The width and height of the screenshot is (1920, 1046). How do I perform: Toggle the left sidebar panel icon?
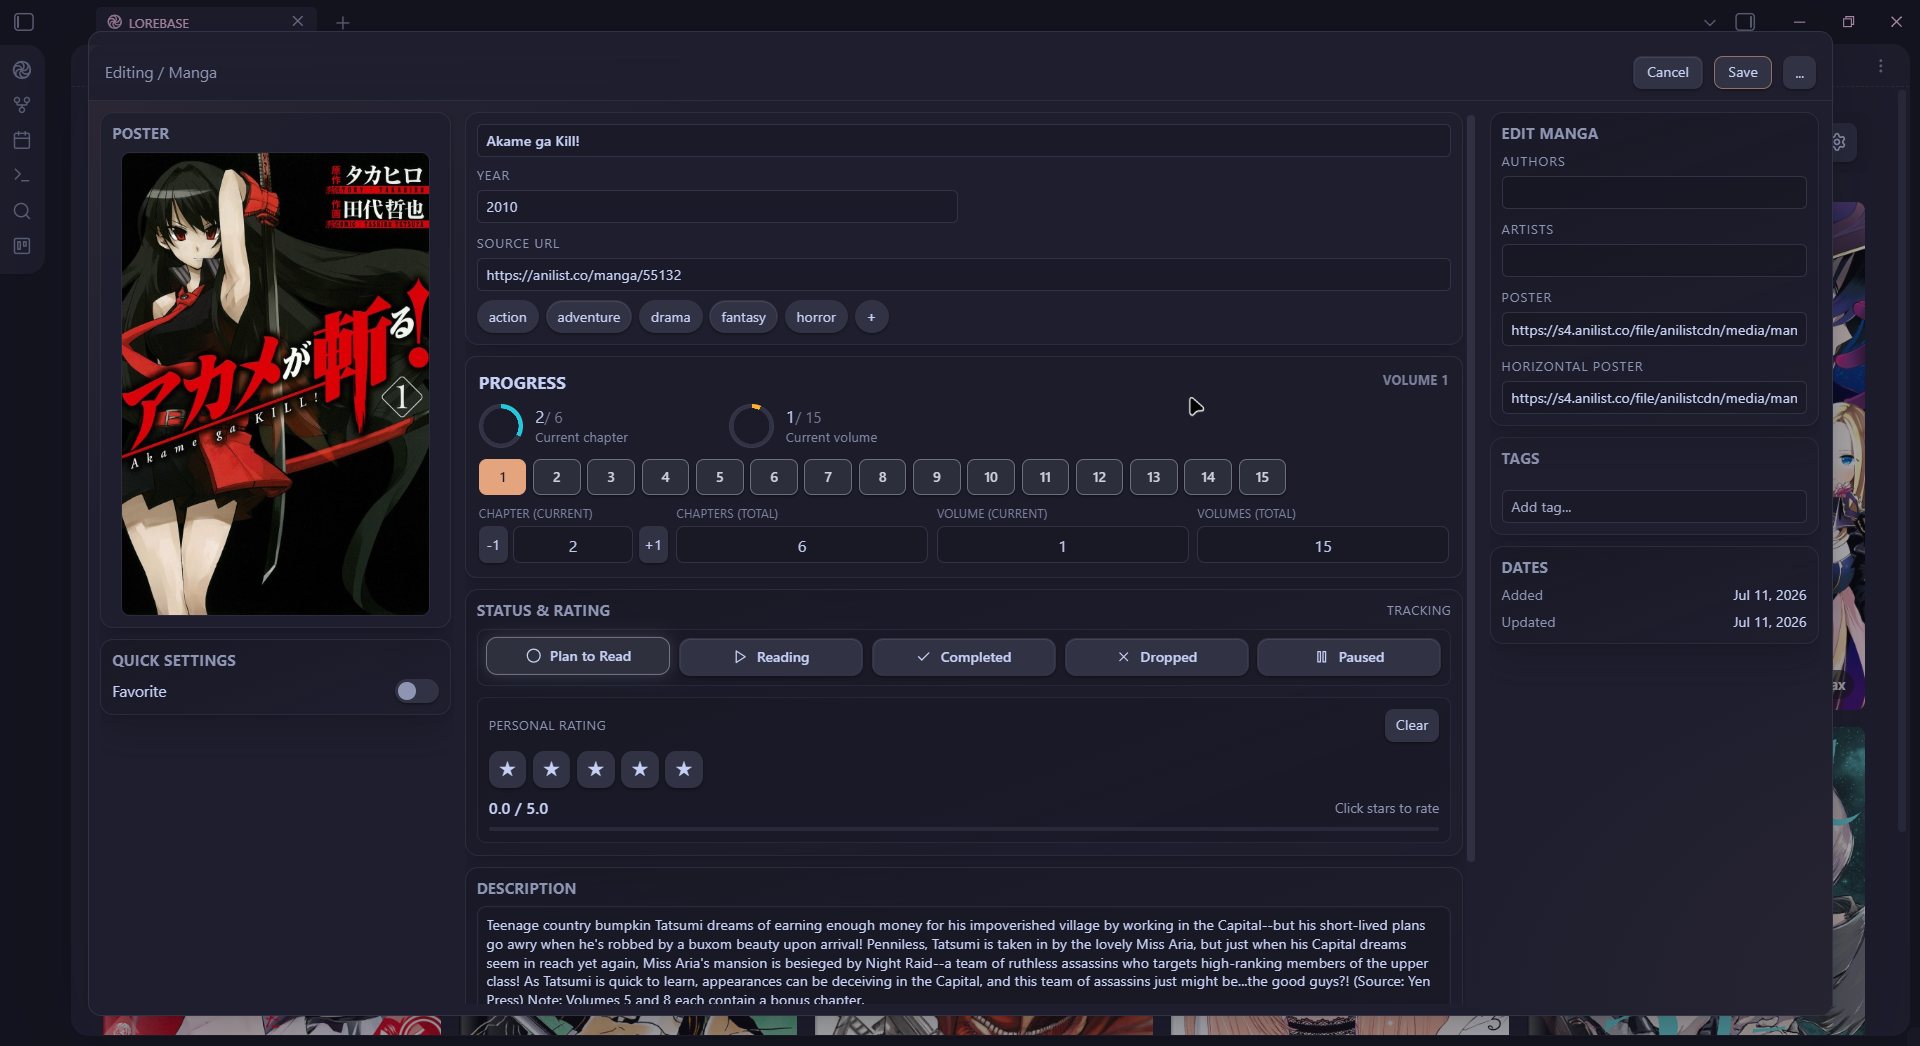24,22
